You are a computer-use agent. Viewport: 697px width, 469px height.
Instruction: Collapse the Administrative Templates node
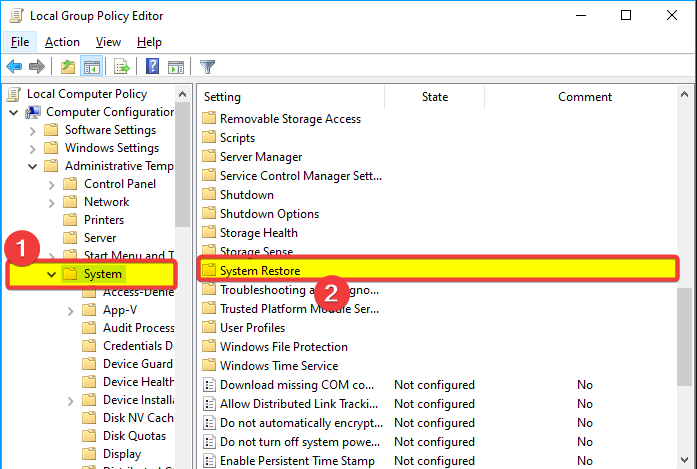click(32, 167)
